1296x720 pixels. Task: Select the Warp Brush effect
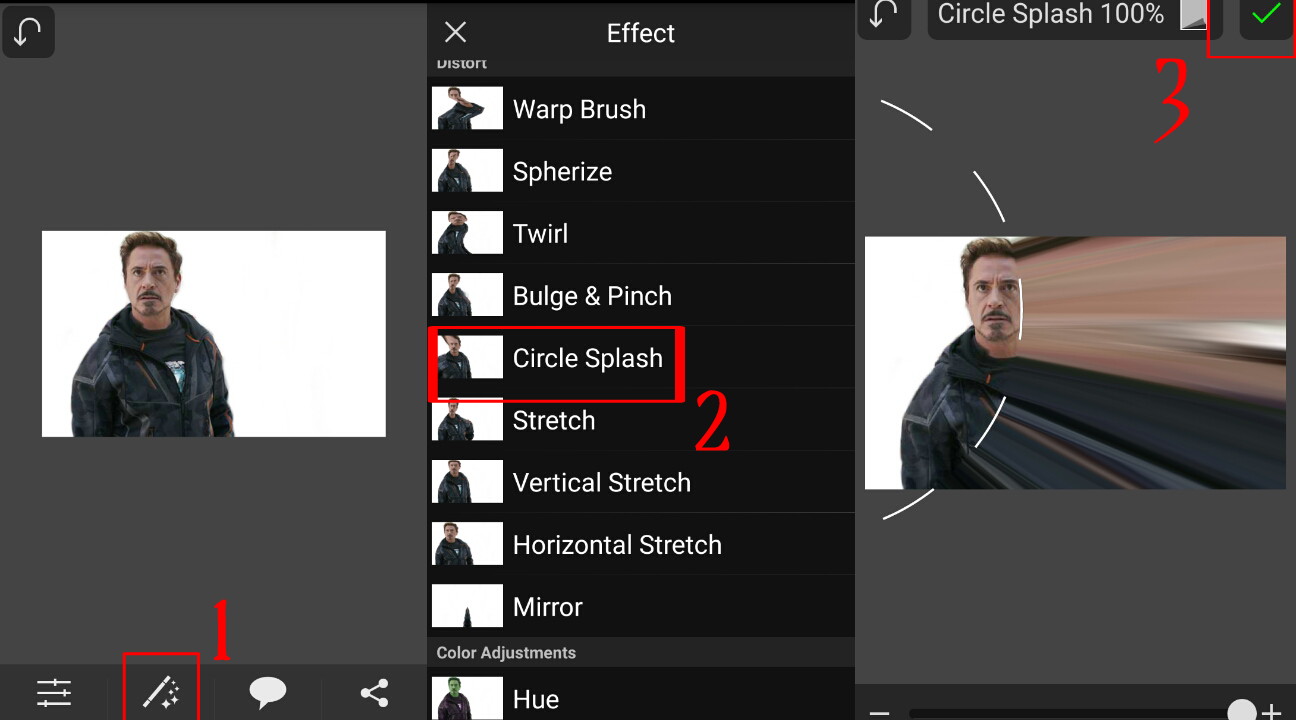[x=579, y=109]
